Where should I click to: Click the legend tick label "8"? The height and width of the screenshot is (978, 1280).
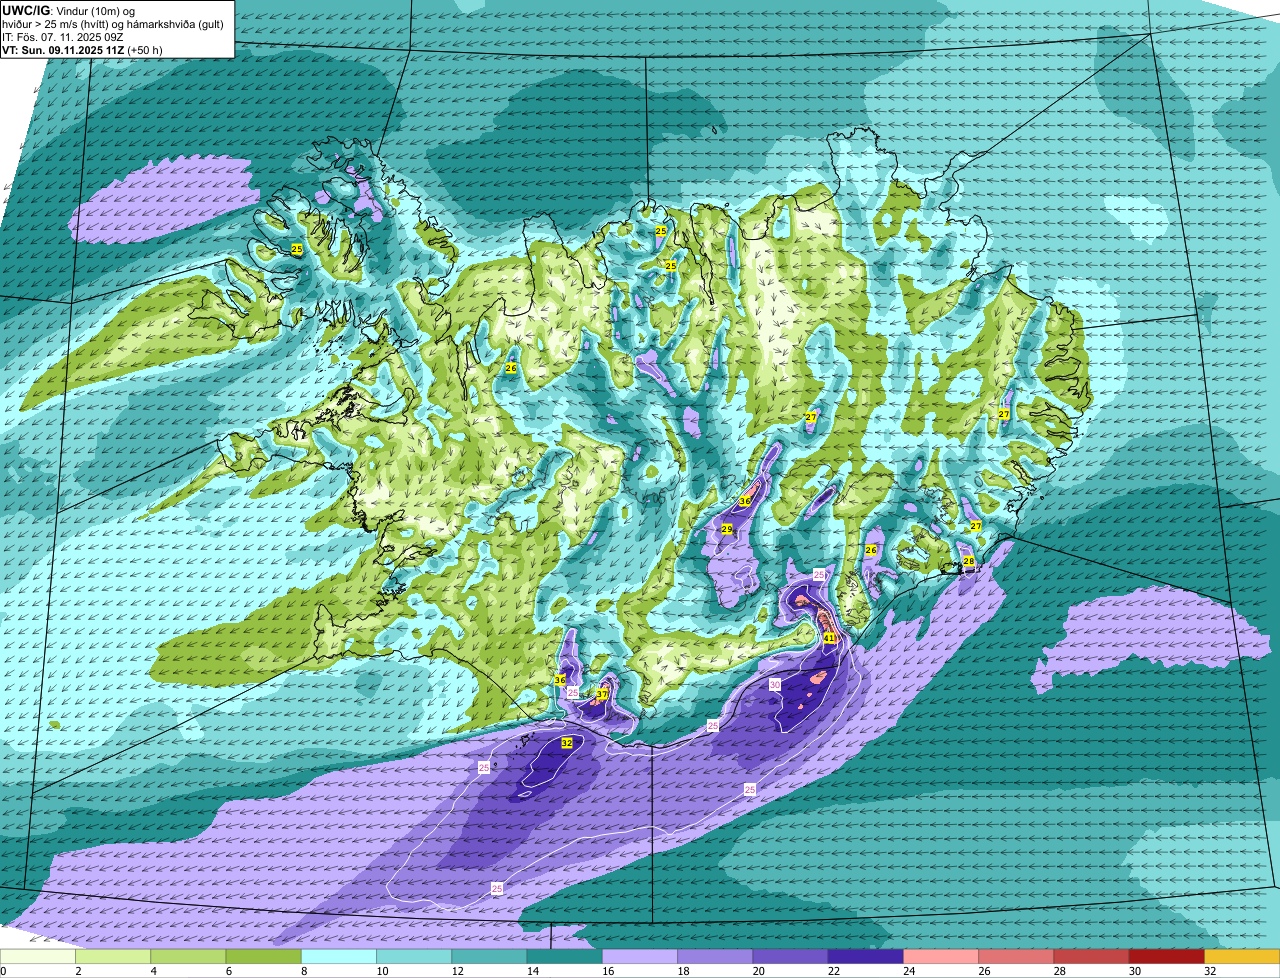[302, 971]
